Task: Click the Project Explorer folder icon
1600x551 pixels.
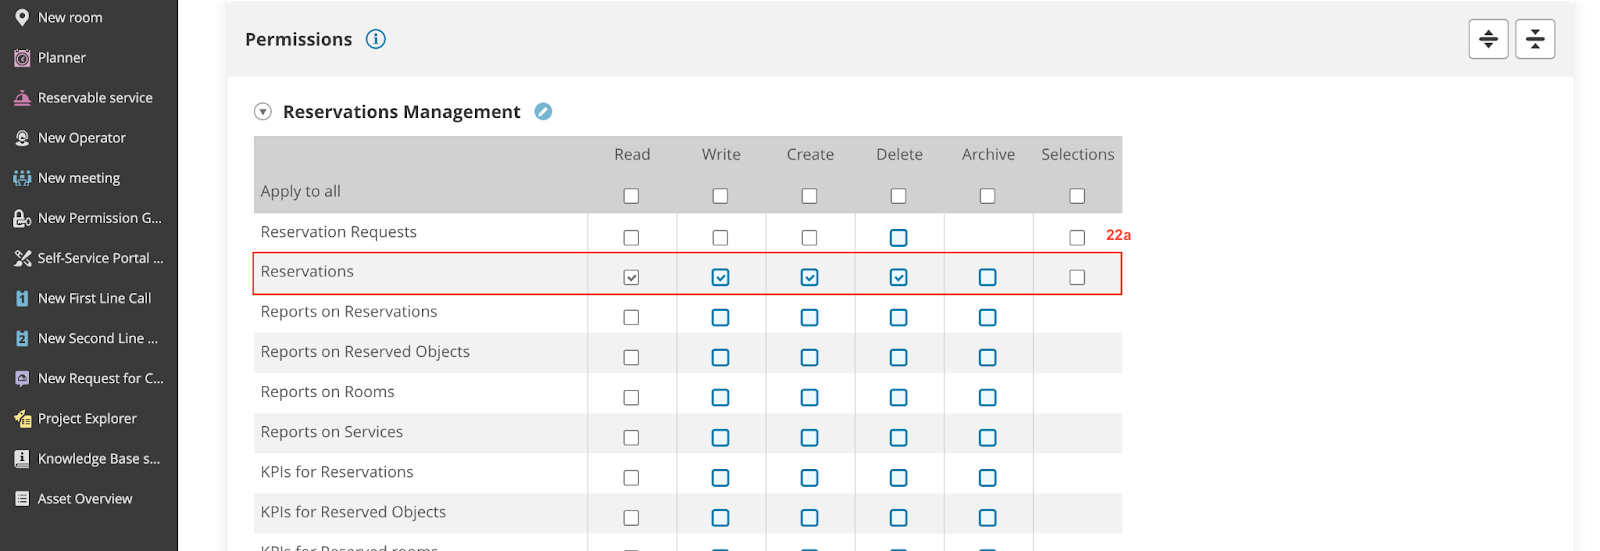Action: [22, 419]
